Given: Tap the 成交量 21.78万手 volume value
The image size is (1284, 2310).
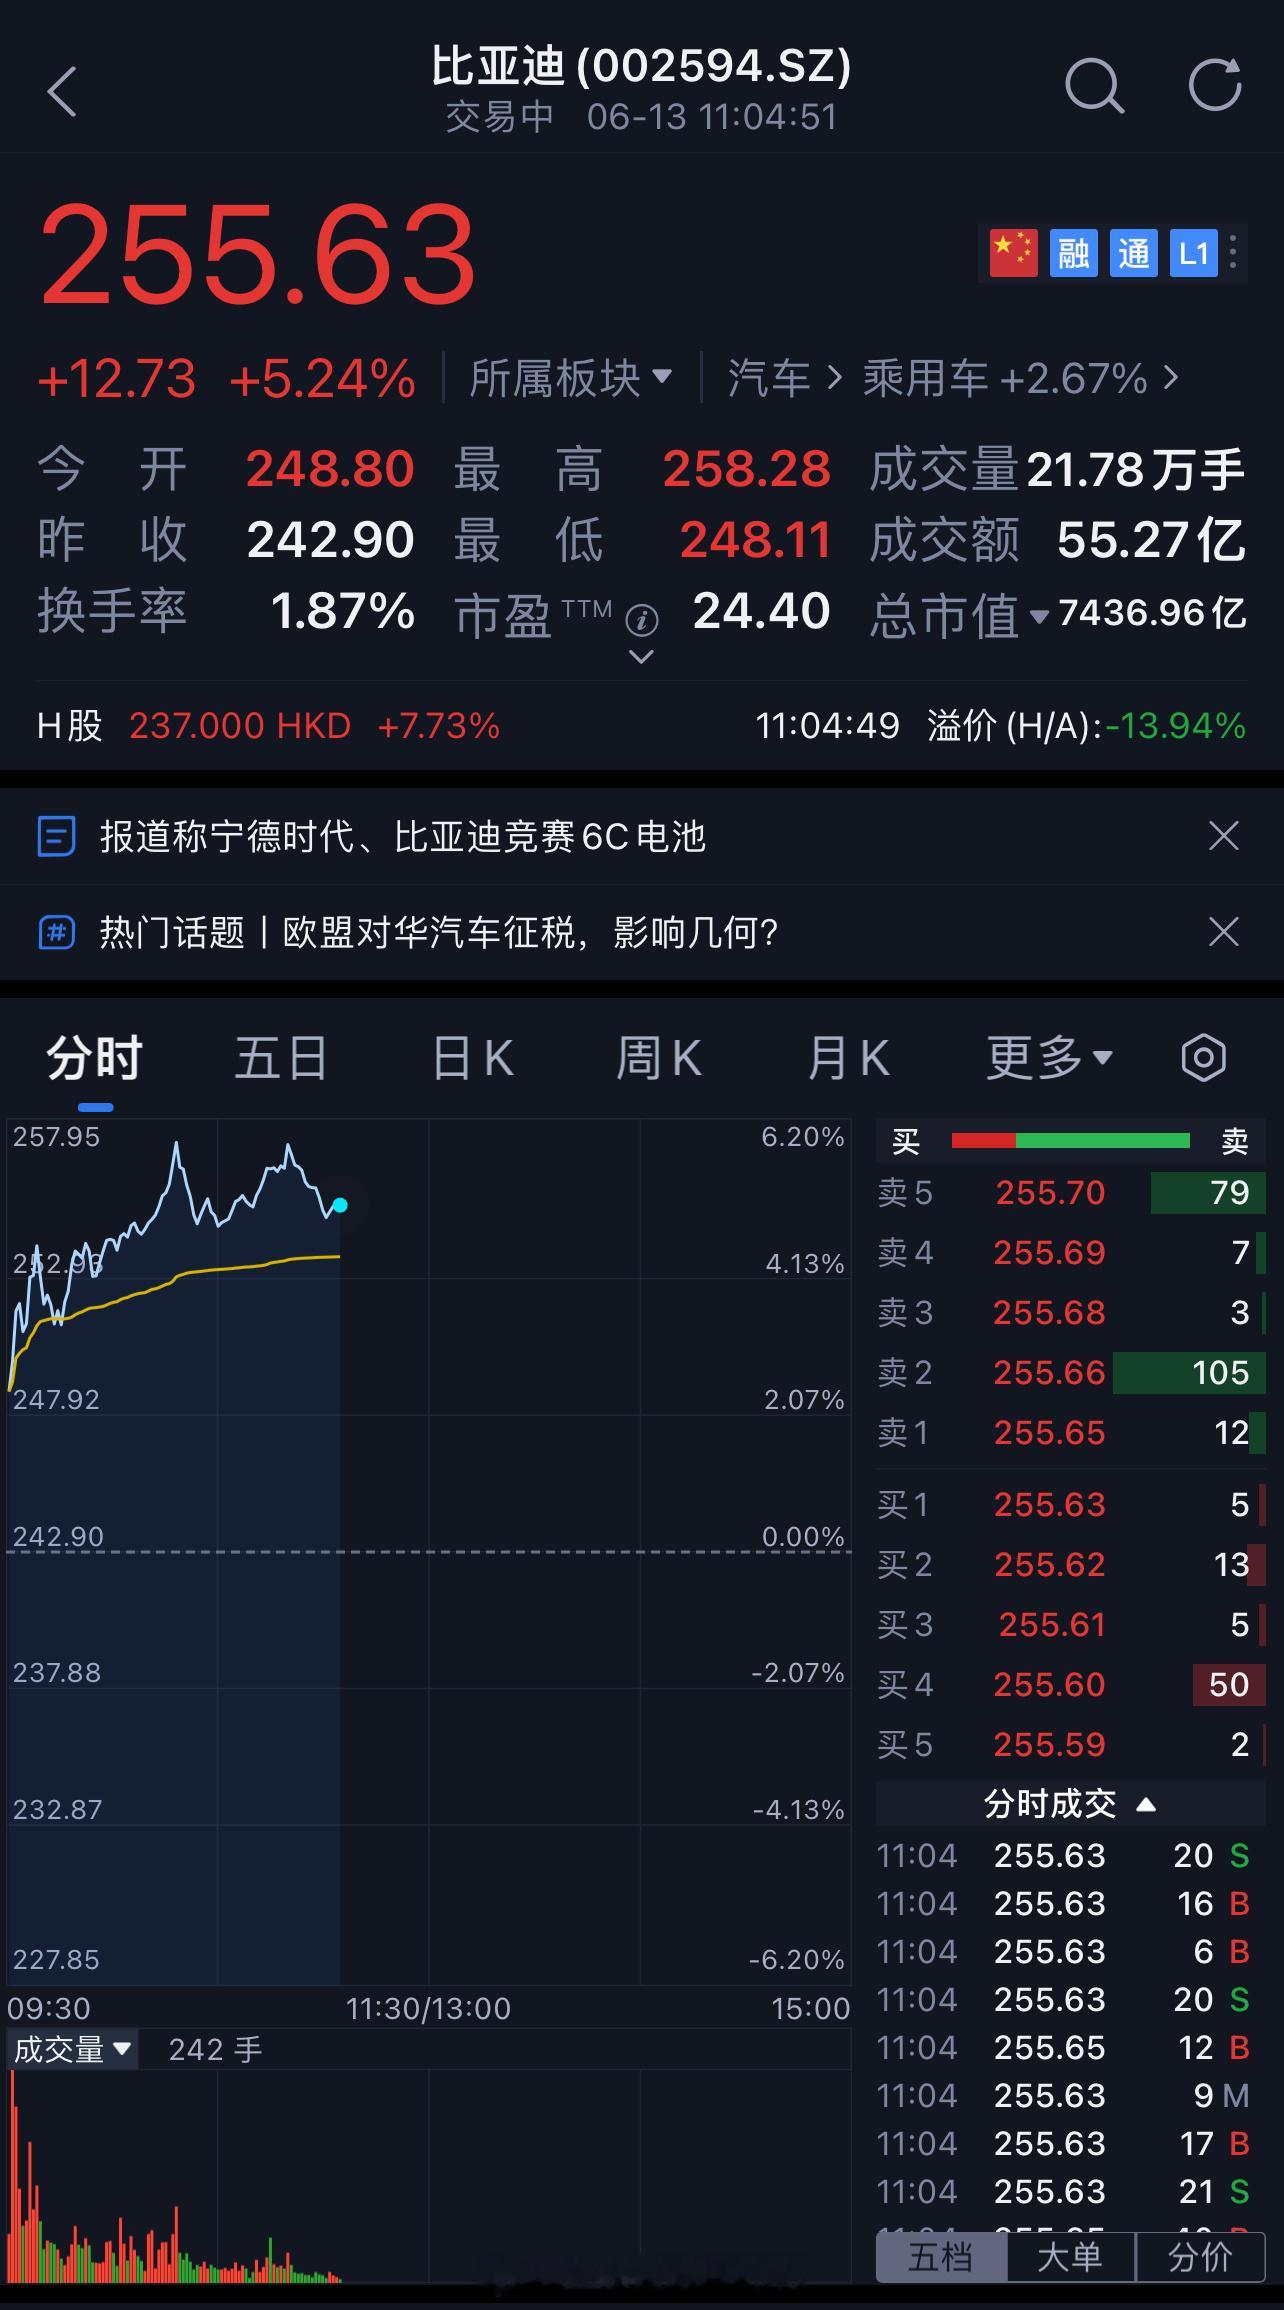Looking at the screenshot, I should (1136, 469).
